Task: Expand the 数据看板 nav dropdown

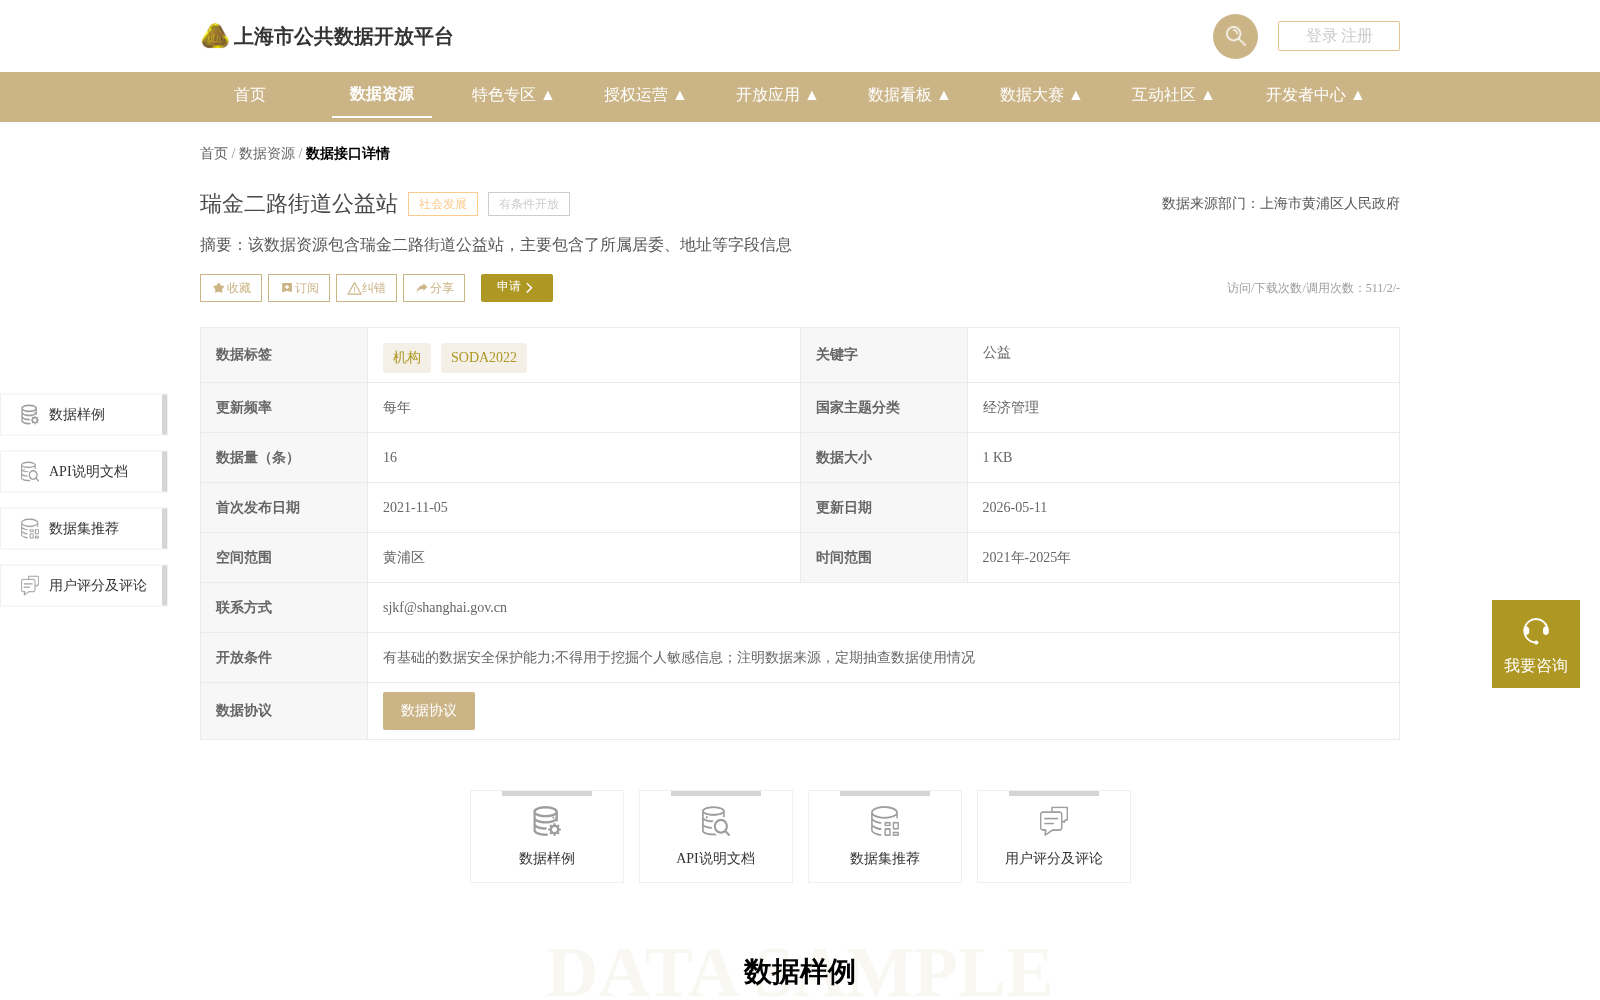Action: coord(909,95)
